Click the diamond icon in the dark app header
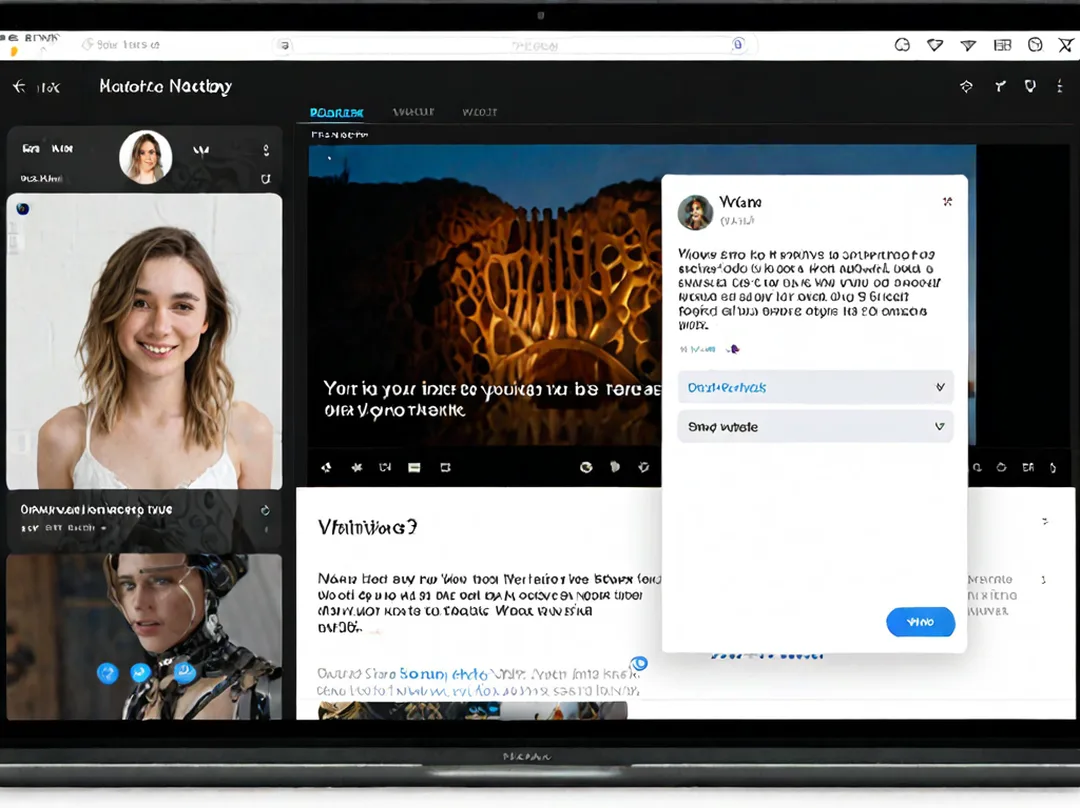Image resolution: width=1080 pixels, height=808 pixels. [966, 86]
